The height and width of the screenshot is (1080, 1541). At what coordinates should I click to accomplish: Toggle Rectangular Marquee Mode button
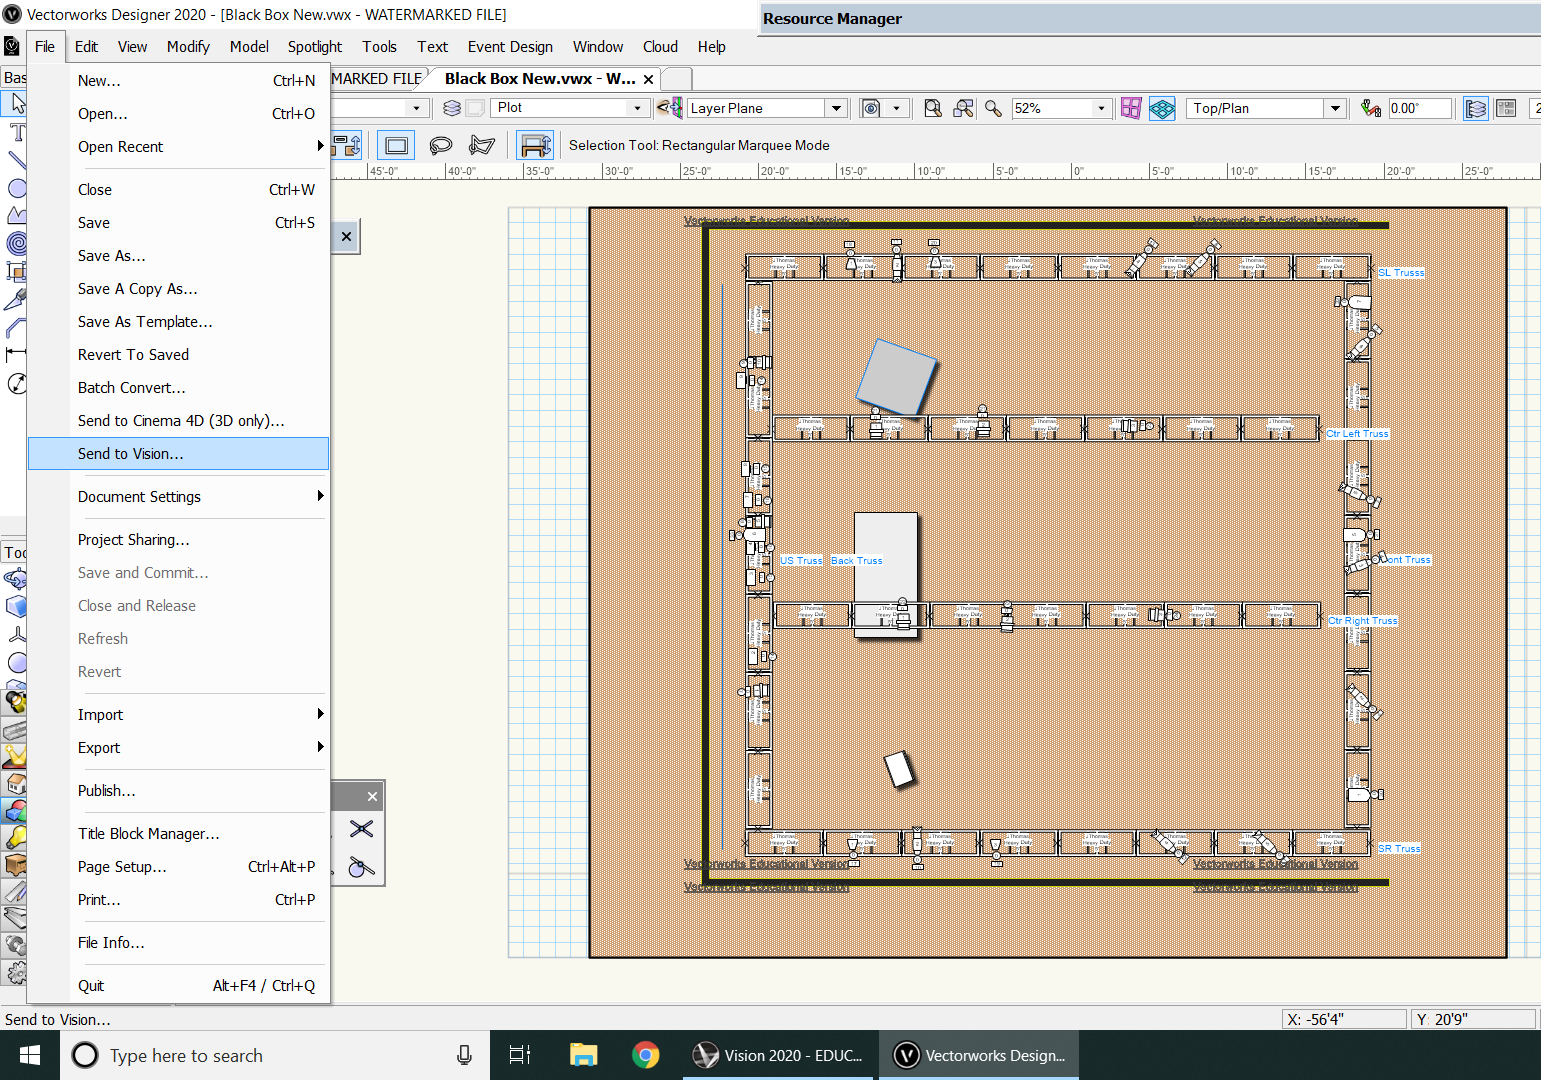click(x=396, y=146)
